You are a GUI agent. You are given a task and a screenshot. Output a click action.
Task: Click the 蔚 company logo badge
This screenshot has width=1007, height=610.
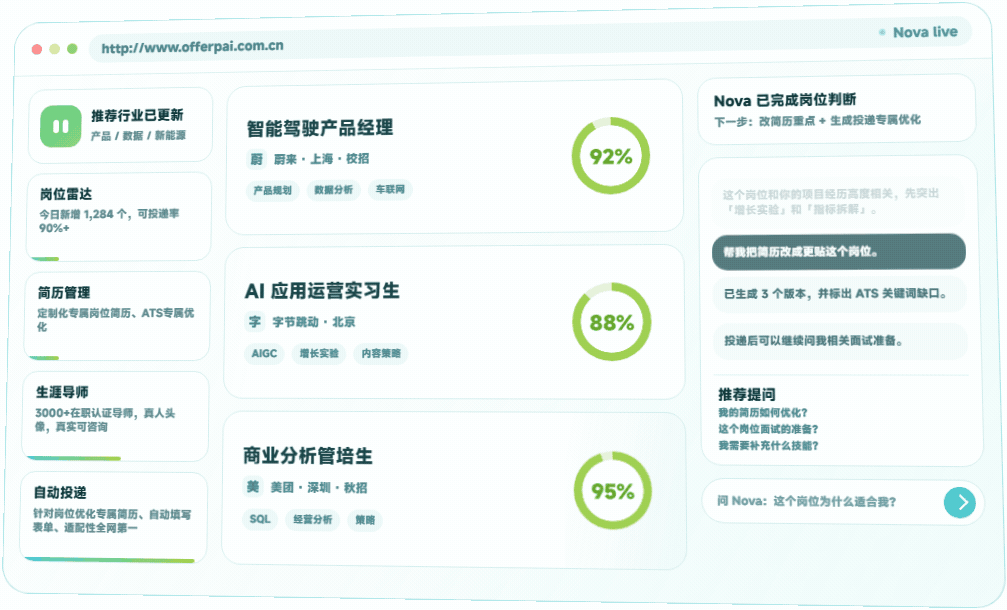click(256, 159)
